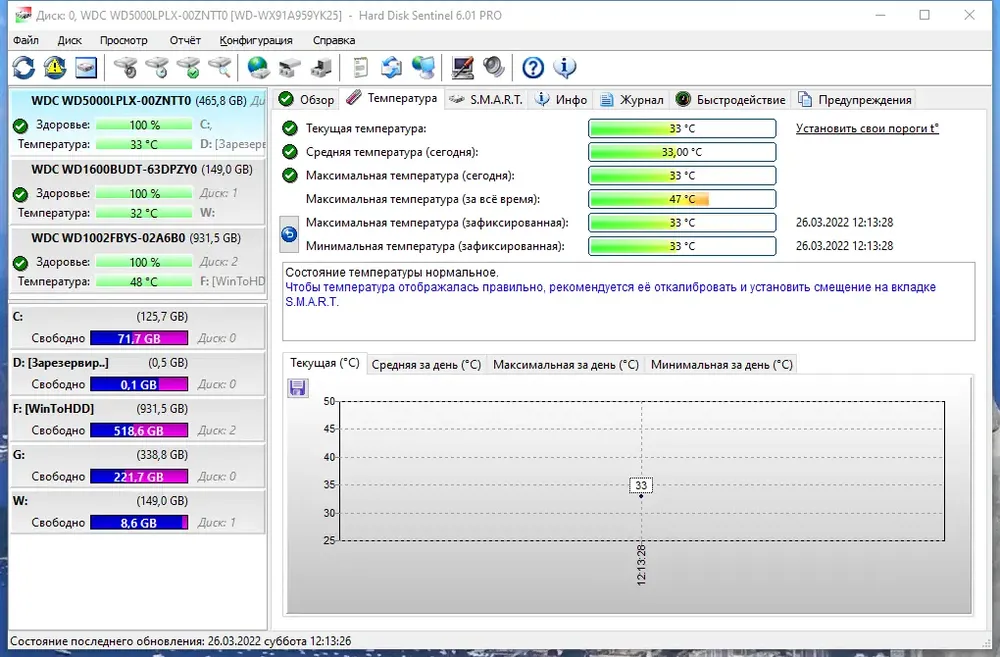This screenshot has height=657, width=1000.
Task: Click green check icon next to Текущая температура
Action: coord(290,128)
